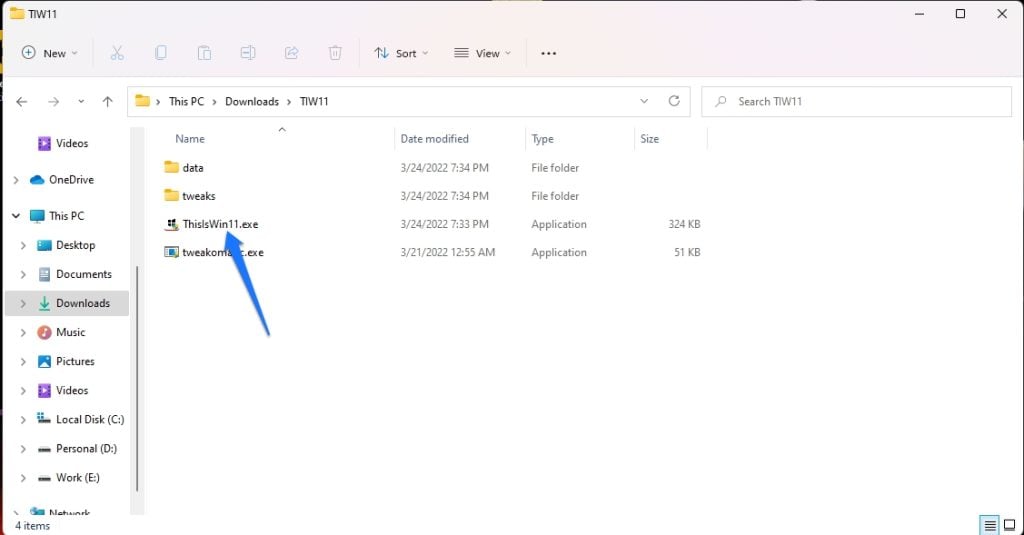Click 3/21/2022 12:55 AM date cell
Viewport: 1024px width, 535px height.
pyautogui.click(x=447, y=252)
